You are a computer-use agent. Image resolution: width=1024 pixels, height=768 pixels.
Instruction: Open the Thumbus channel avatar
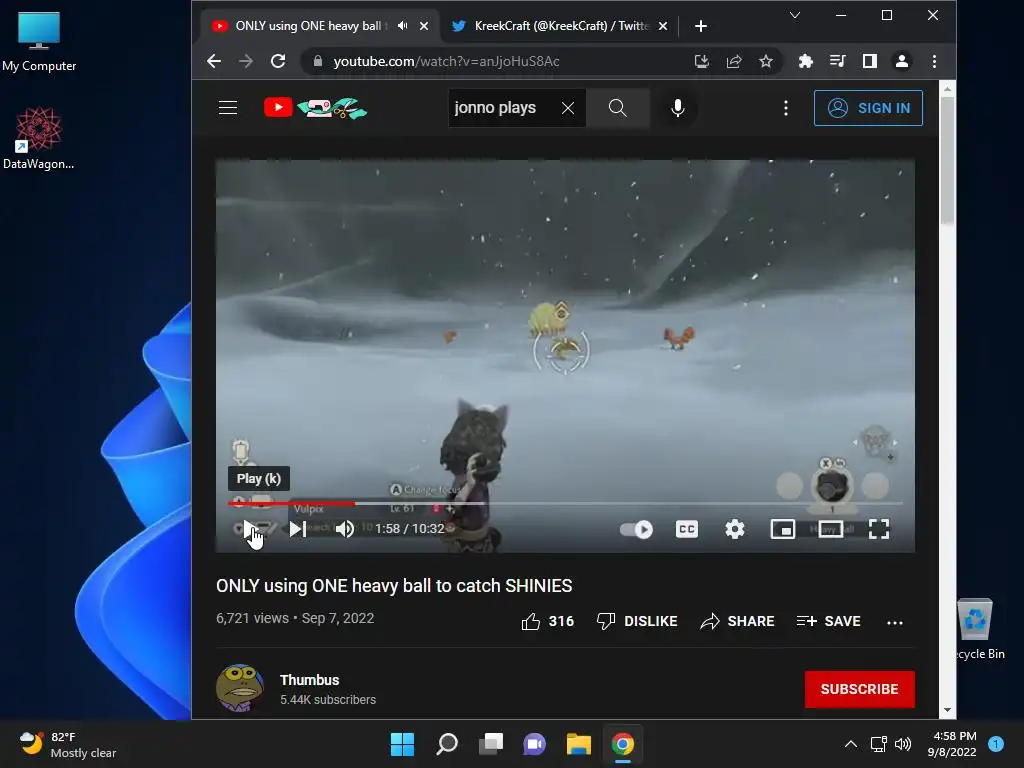(x=240, y=688)
